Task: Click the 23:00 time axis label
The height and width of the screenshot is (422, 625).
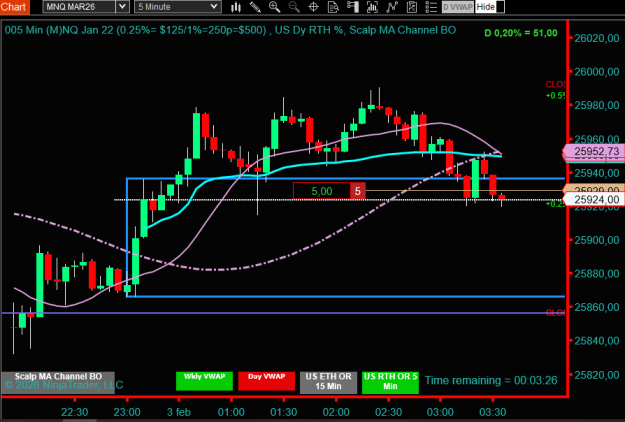Action: (x=127, y=412)
